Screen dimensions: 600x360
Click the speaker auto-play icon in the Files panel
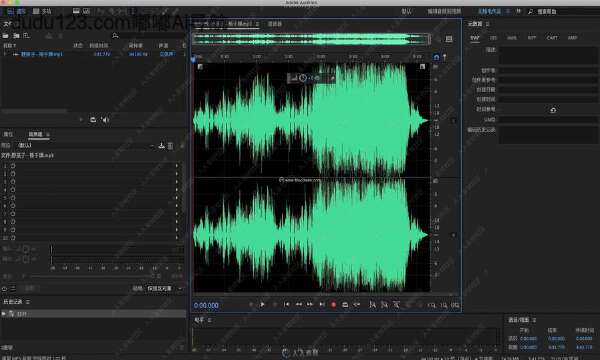pos(105,120)
